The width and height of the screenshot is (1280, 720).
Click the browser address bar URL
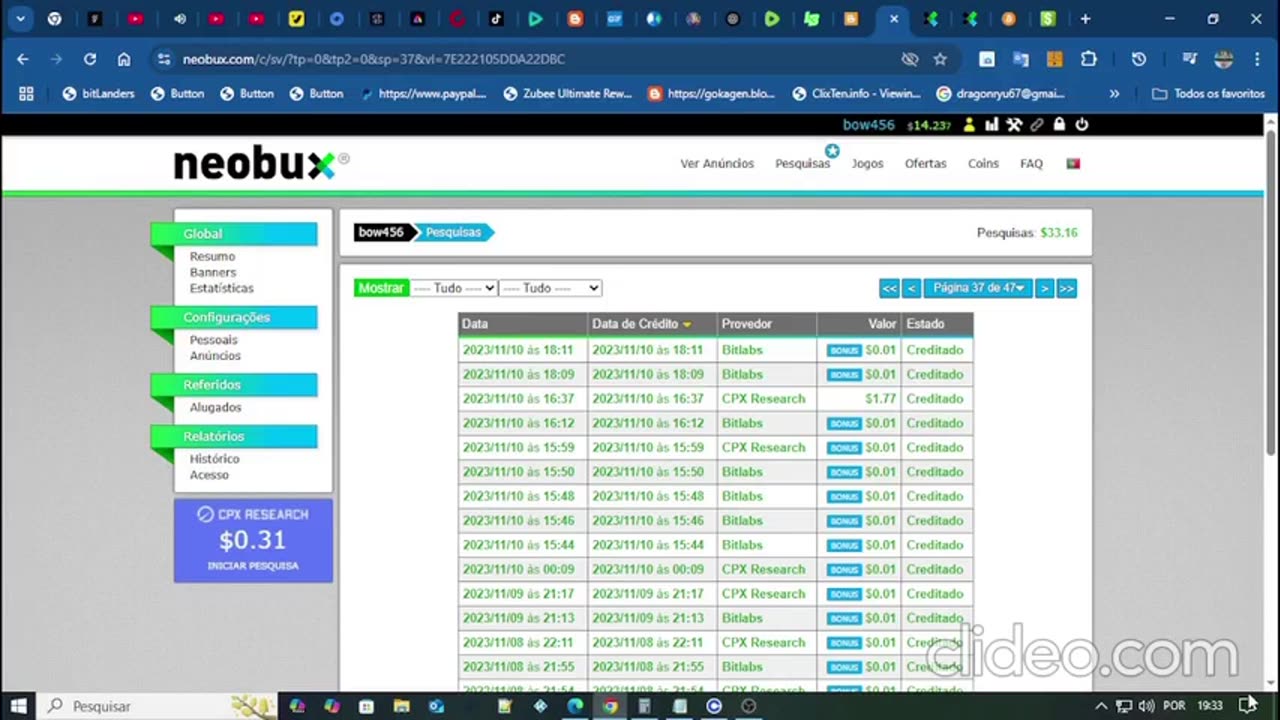pos(373,59)
